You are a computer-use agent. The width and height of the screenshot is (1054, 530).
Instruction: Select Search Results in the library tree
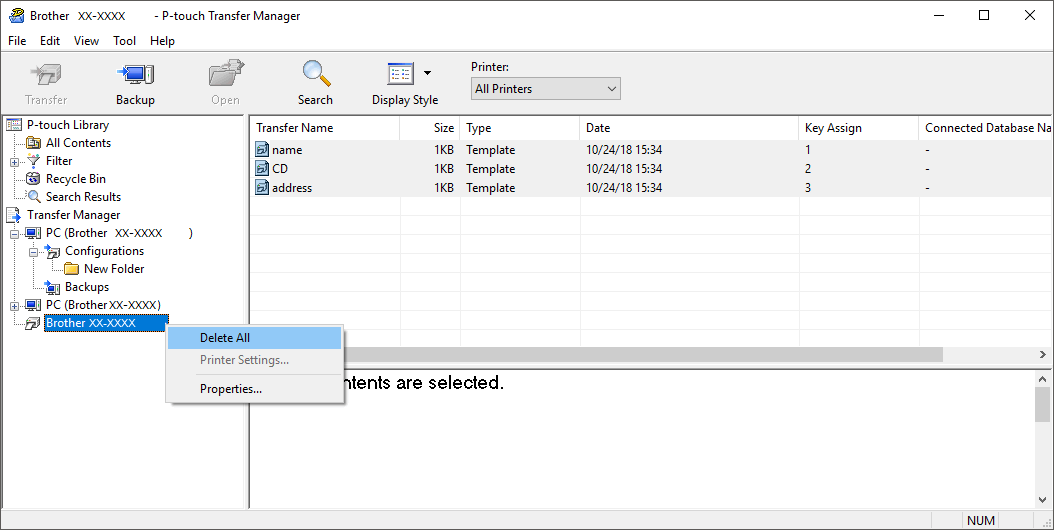pos(83,197)
